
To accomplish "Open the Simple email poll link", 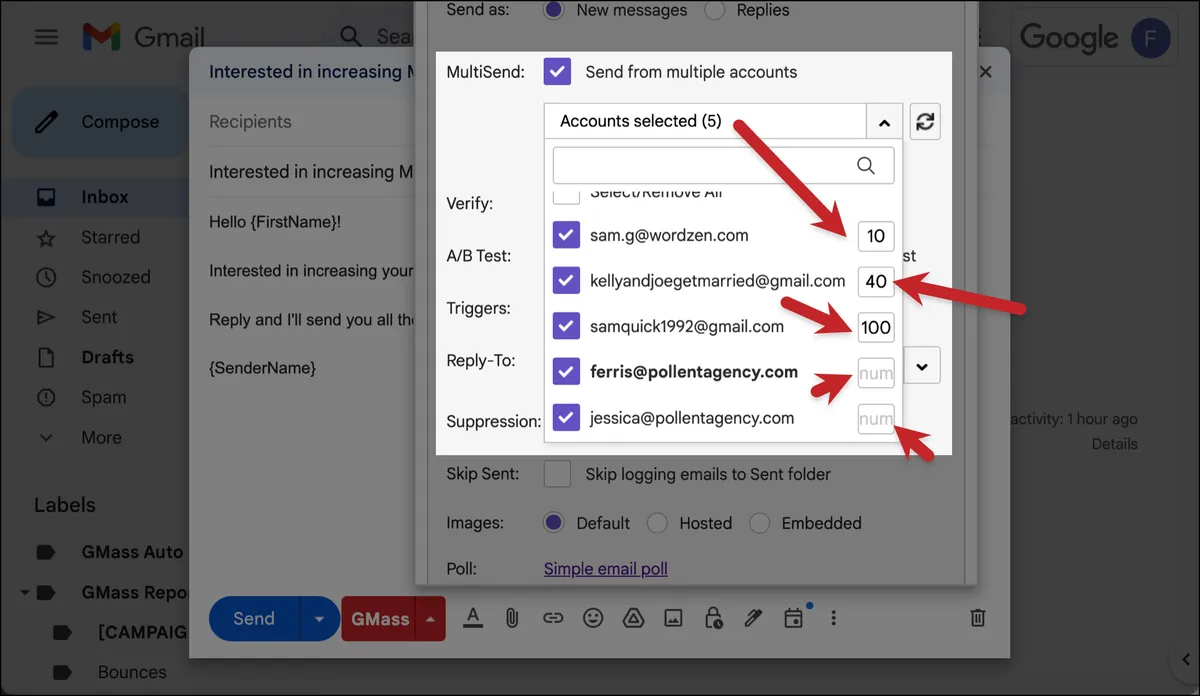I will point(606,569).
